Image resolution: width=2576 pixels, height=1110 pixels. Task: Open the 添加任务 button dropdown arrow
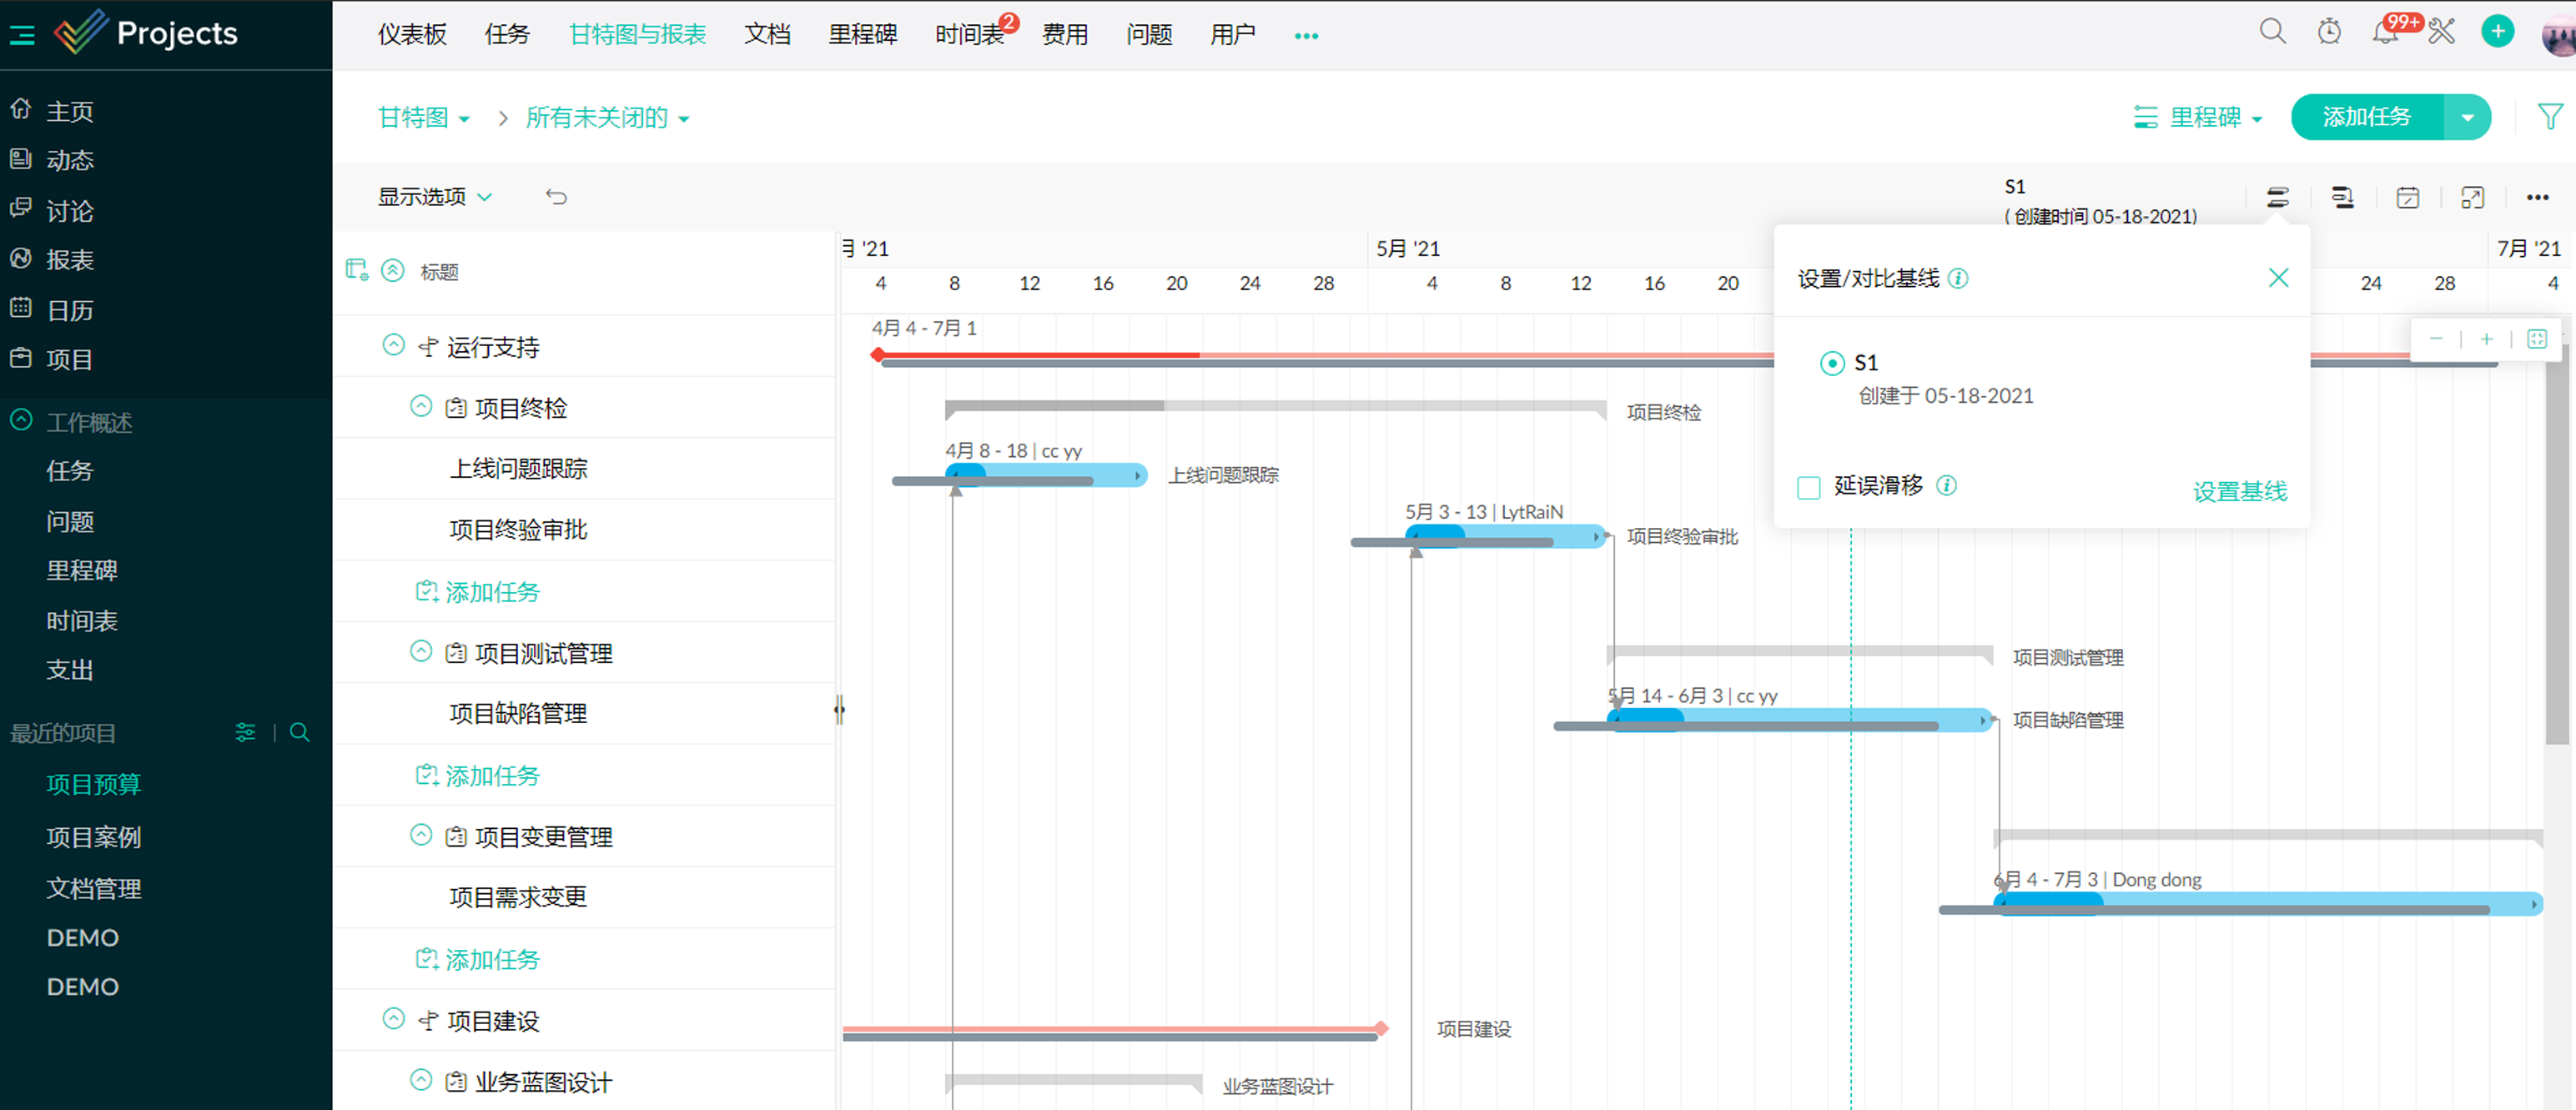[x=2467, y=117]
